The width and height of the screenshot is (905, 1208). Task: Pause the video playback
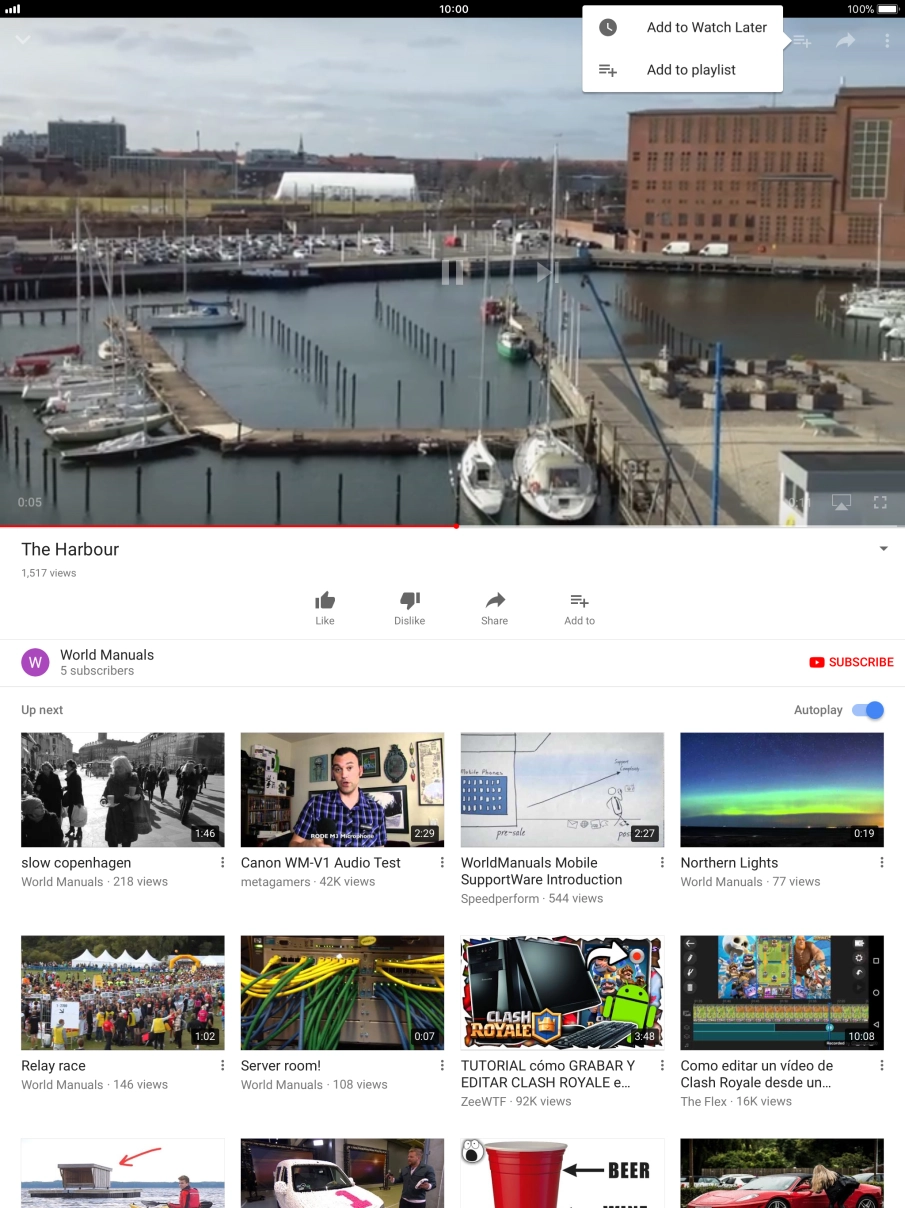click(452, 272)
